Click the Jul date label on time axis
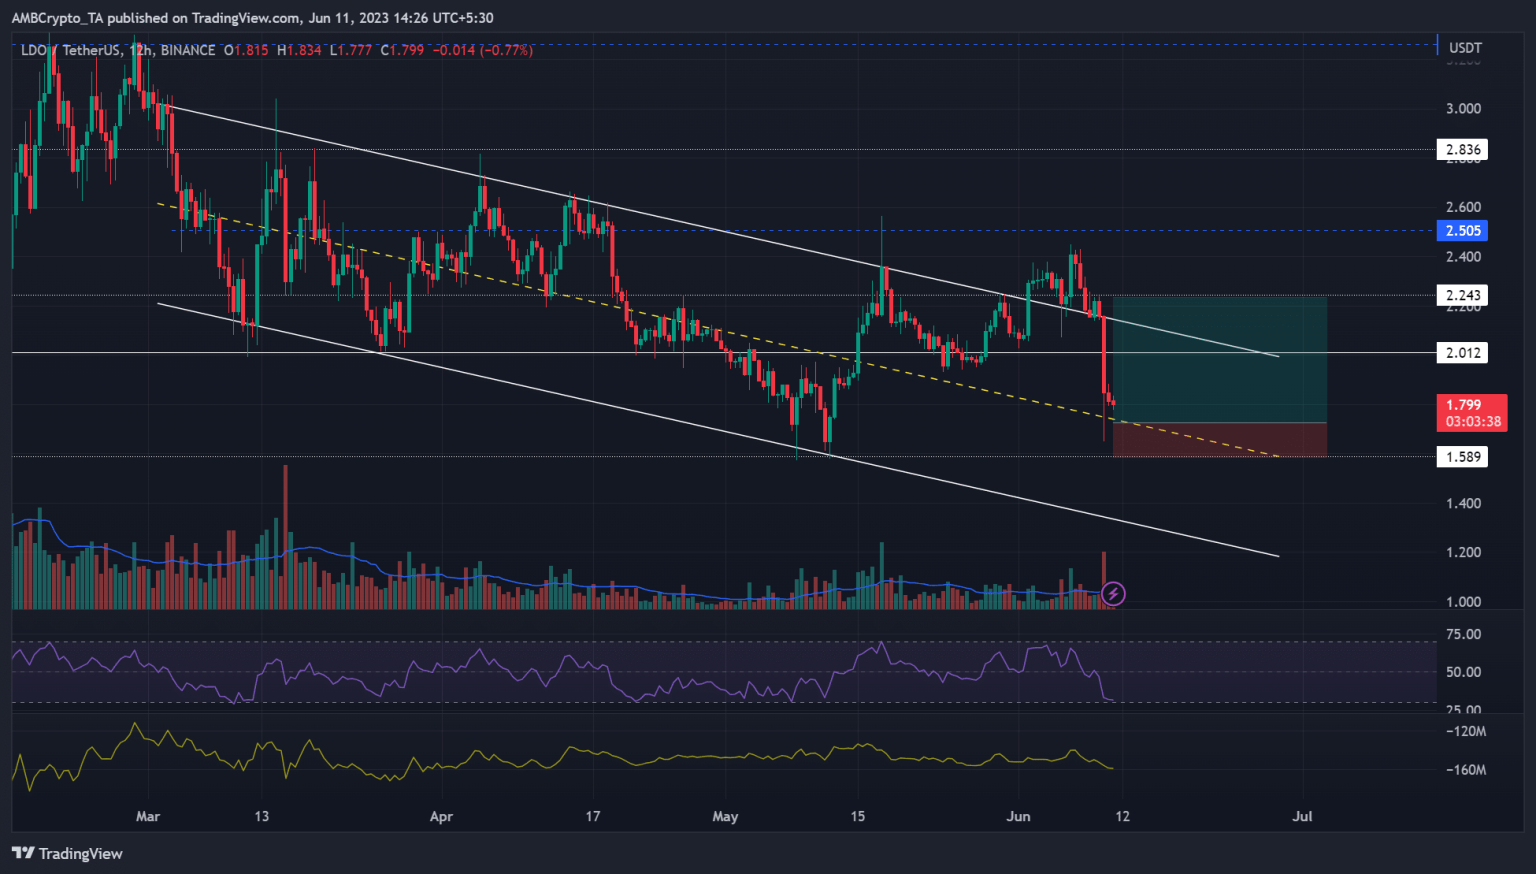 click(1302, 816)
